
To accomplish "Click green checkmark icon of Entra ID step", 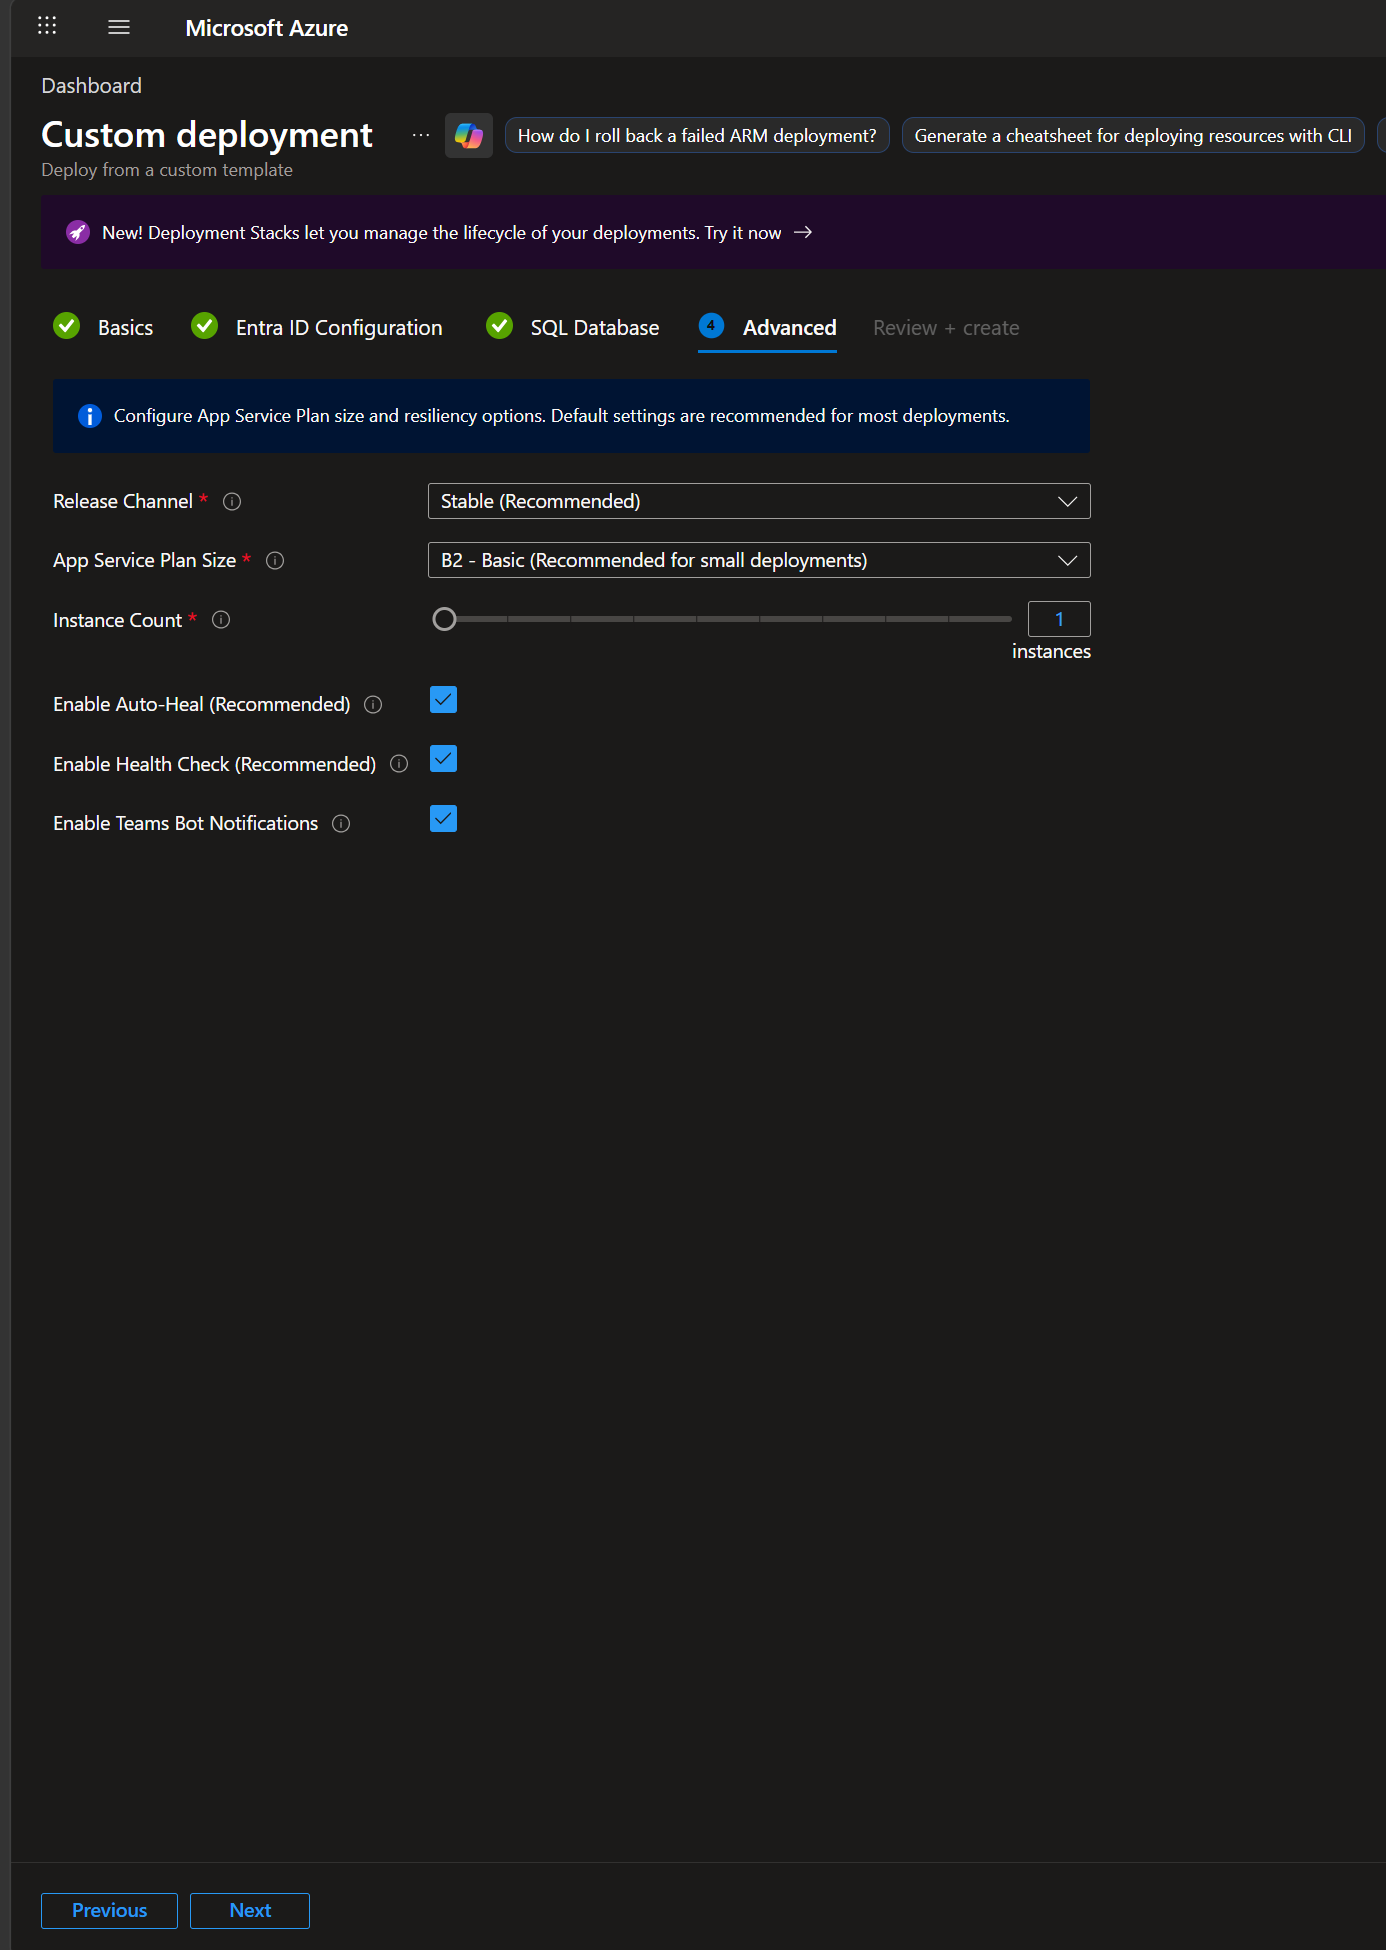I will tap(205, 326).
